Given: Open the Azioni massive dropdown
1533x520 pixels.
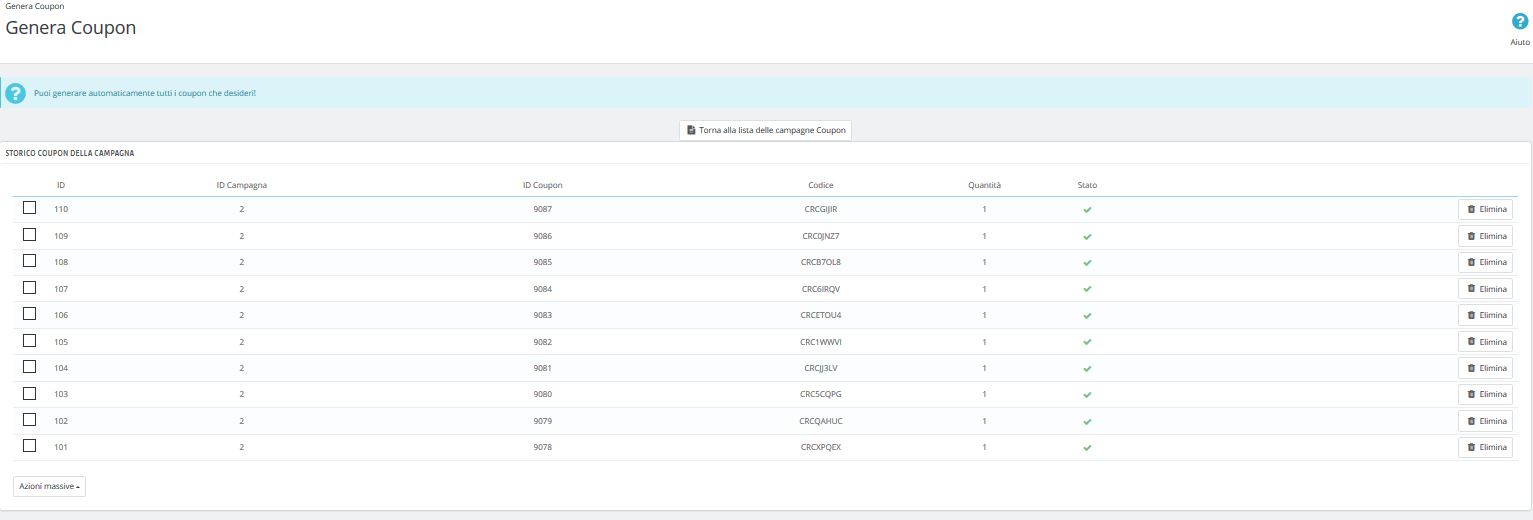Looking at the screenshot, I should [x=49, y=485].
